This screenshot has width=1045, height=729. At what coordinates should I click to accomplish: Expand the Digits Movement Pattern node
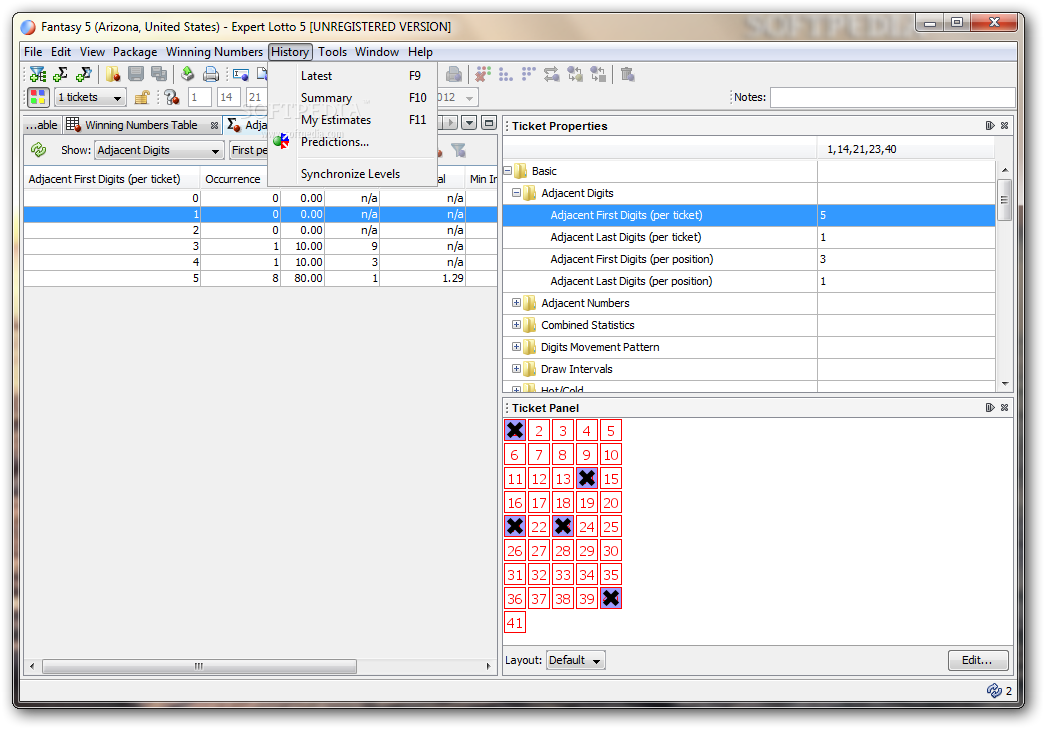pyautogui.click(x=516, y=347)
